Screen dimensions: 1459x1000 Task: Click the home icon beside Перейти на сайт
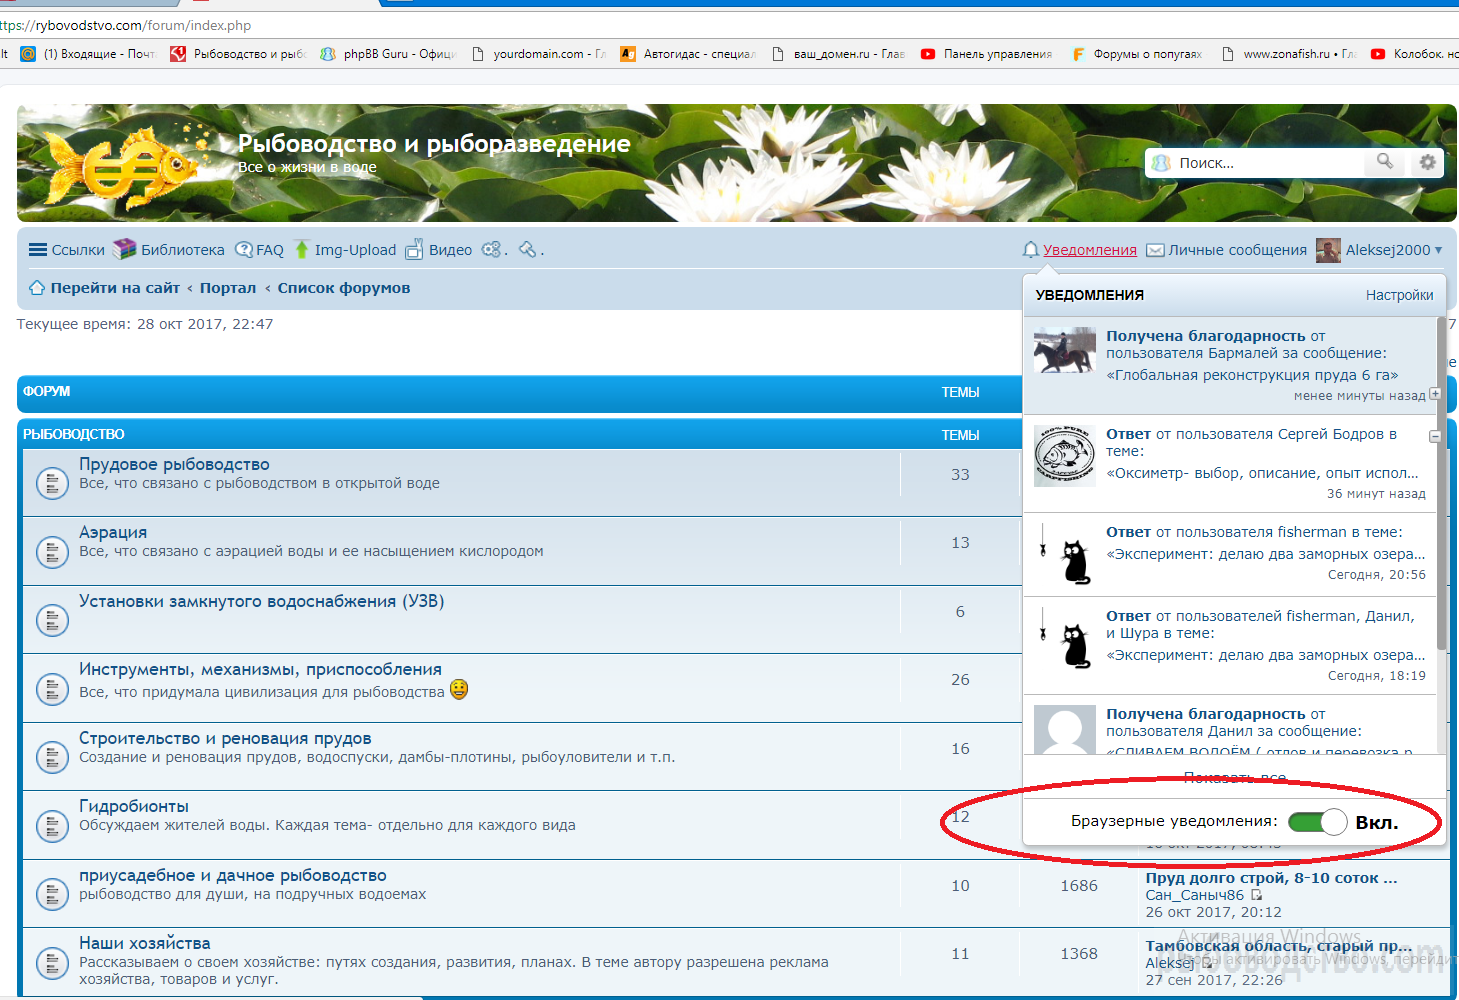[x=37, y=288]
